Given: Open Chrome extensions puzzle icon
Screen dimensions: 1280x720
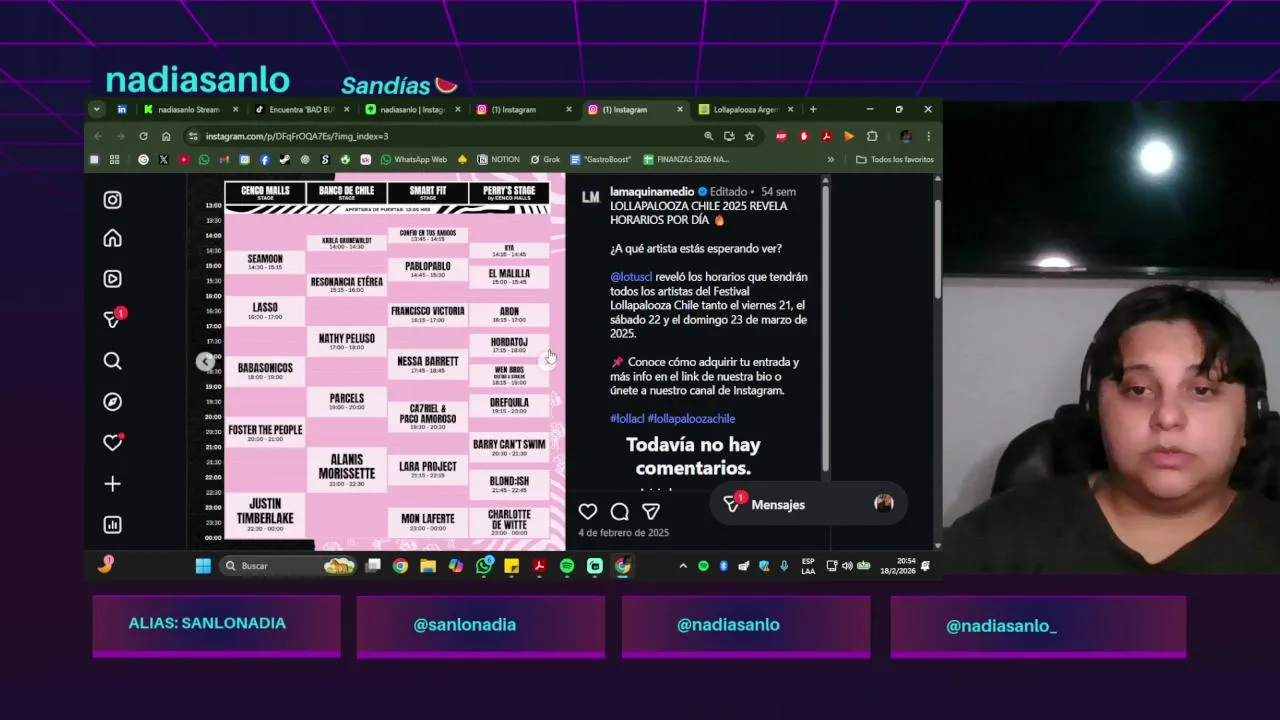Looking at the screenshot, I should (872, 136).
